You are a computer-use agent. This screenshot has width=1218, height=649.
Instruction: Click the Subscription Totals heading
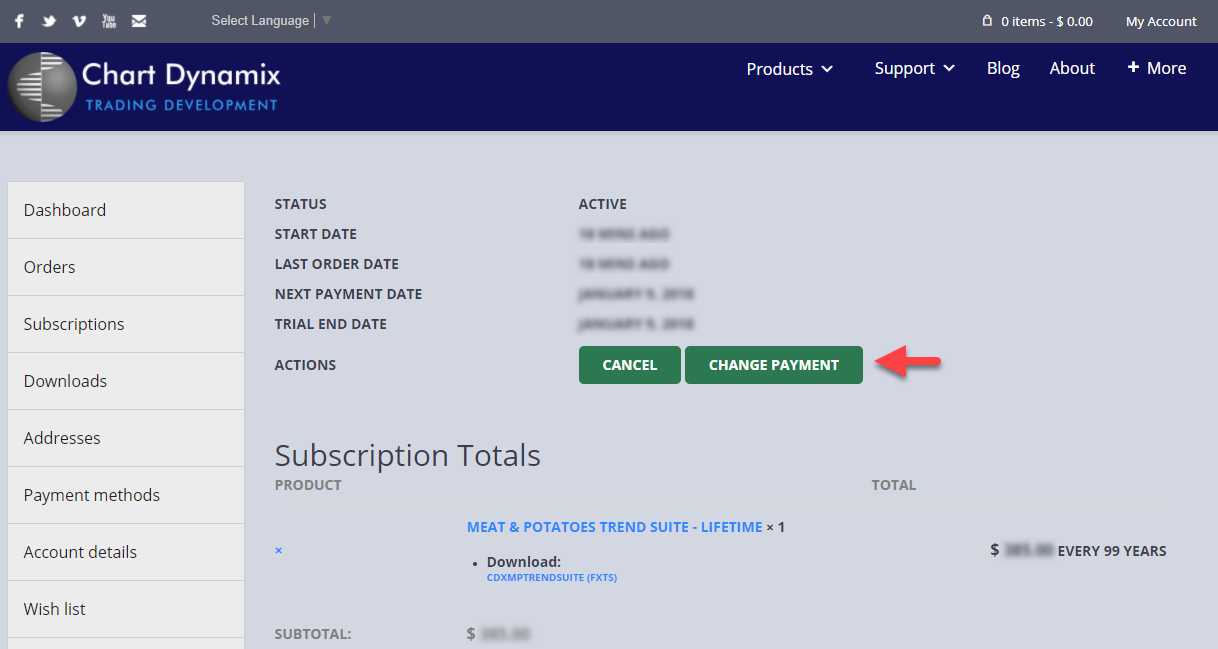[408, 456]
